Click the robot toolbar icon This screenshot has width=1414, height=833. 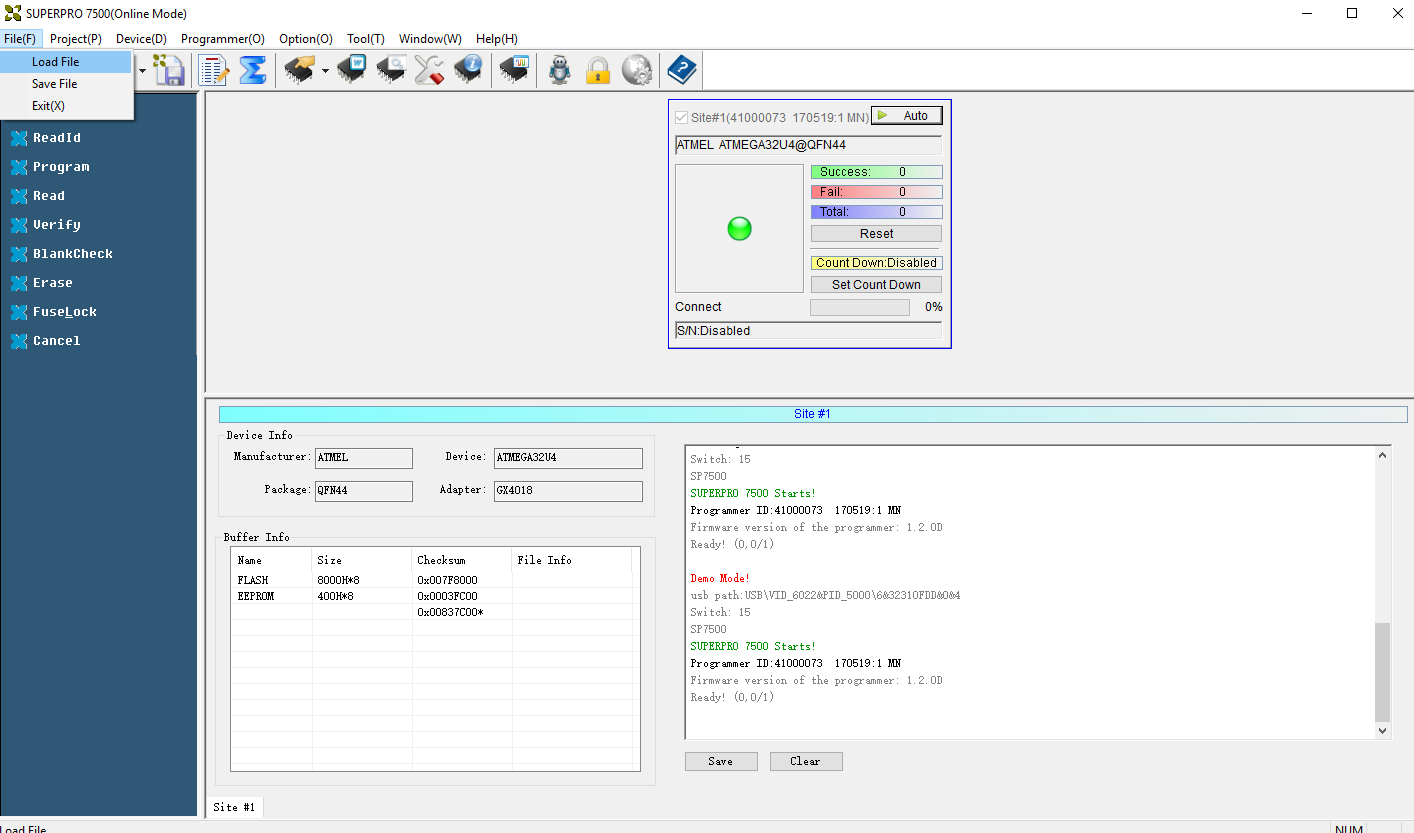pyautogui.click(x=560, y=70)
